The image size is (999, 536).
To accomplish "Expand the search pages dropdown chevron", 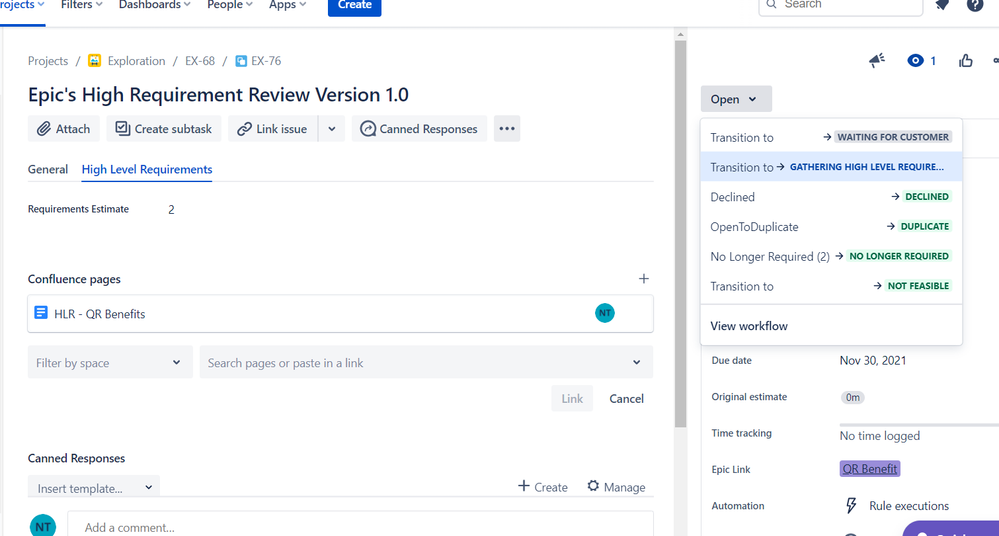I will pos(636,363).
